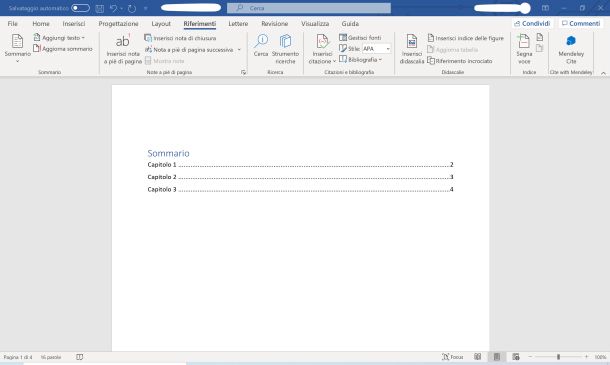Open the Progettazione tab
This screenshot has width=610, height=365.
(118, 23)
